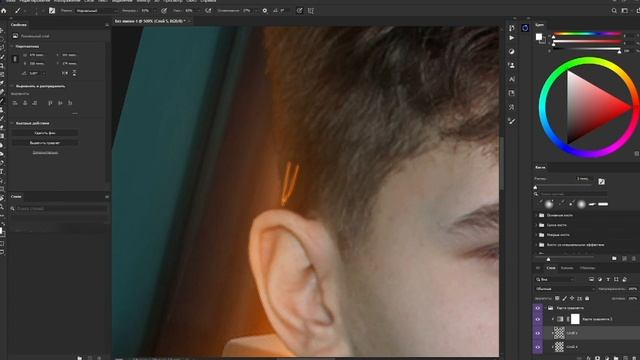The image size is (640, 360).
Task: Hide the Слой 4 layer
Action: tap(538, 347)
